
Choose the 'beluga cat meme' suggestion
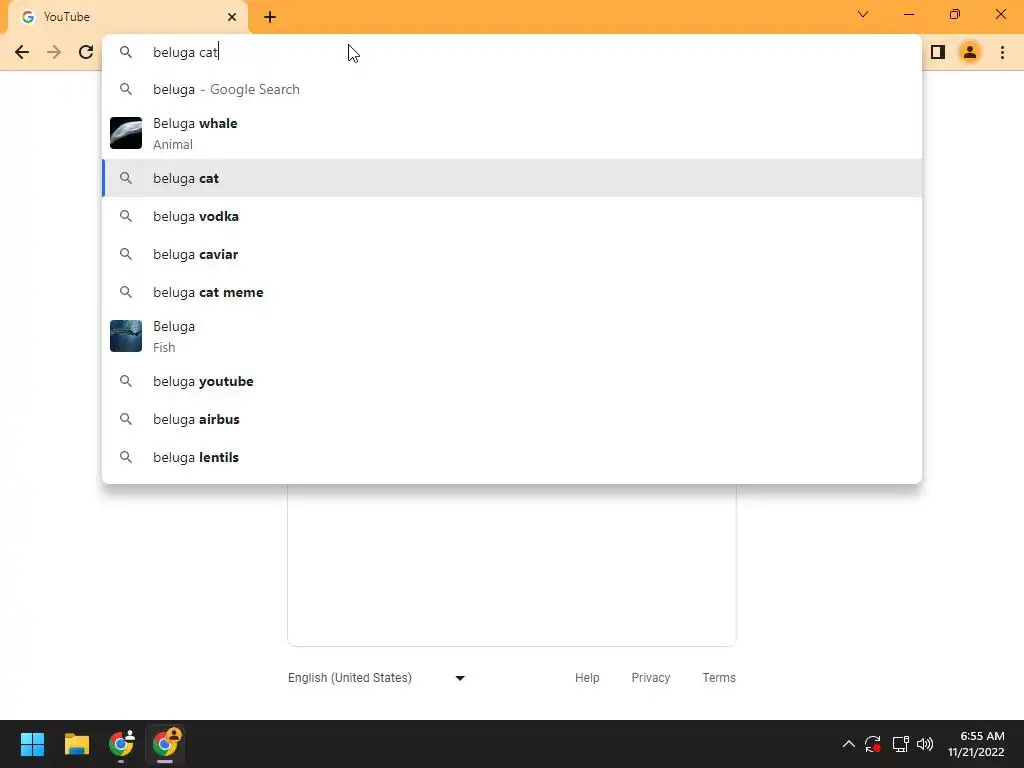tap(512, 292)
